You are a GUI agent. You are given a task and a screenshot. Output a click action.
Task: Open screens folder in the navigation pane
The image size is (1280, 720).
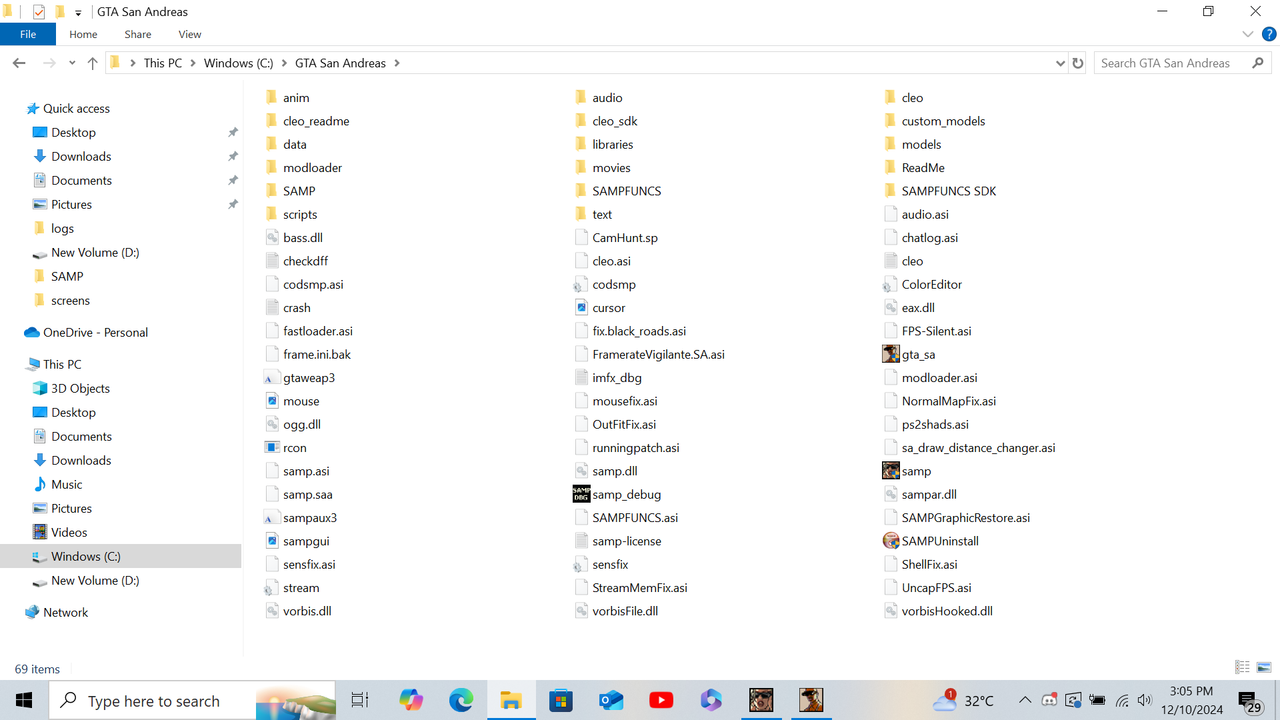(70, 300)
